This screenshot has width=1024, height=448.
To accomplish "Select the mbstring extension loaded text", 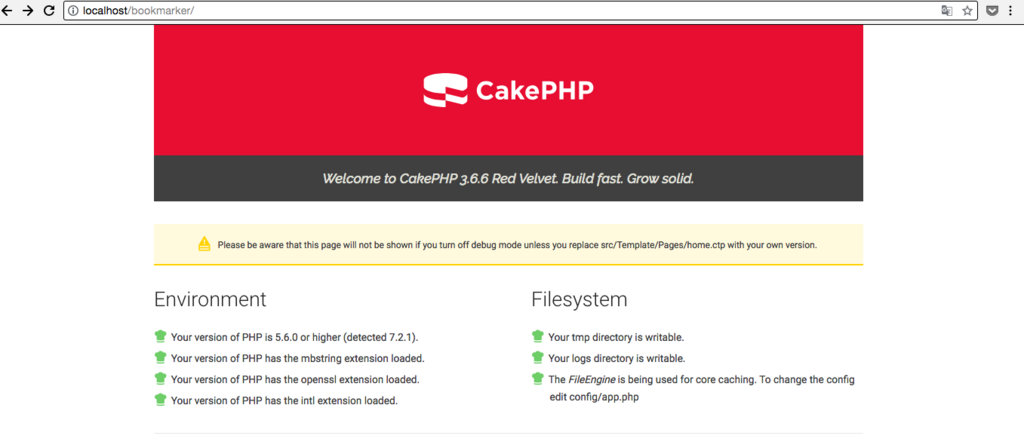I will pos(298,359).
